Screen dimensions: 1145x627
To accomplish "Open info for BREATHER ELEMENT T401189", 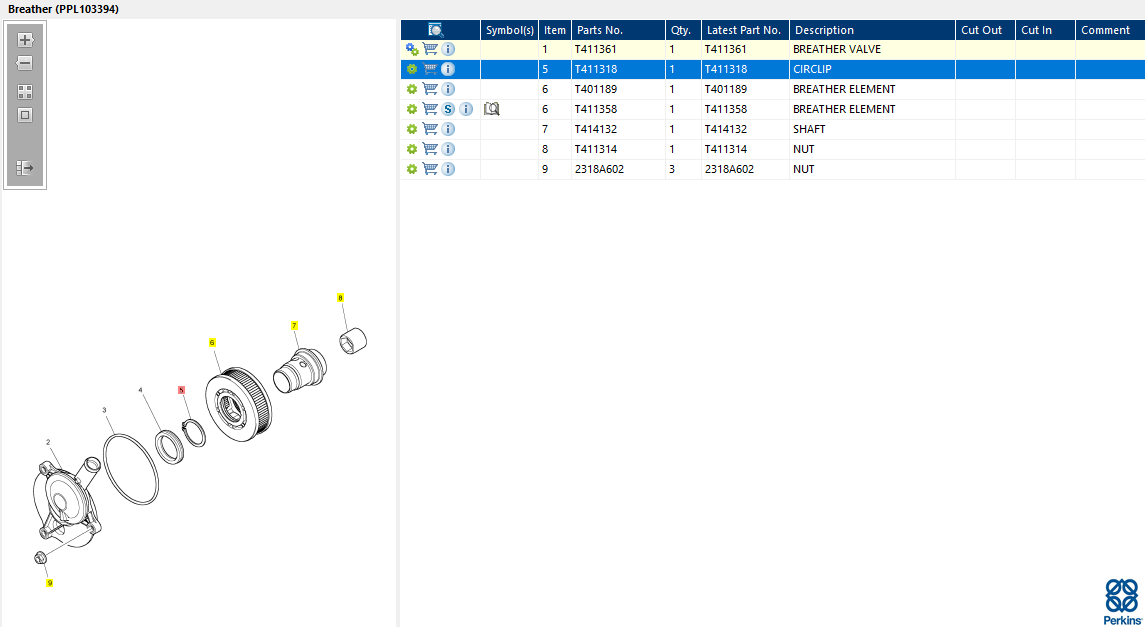I will 448,89.
